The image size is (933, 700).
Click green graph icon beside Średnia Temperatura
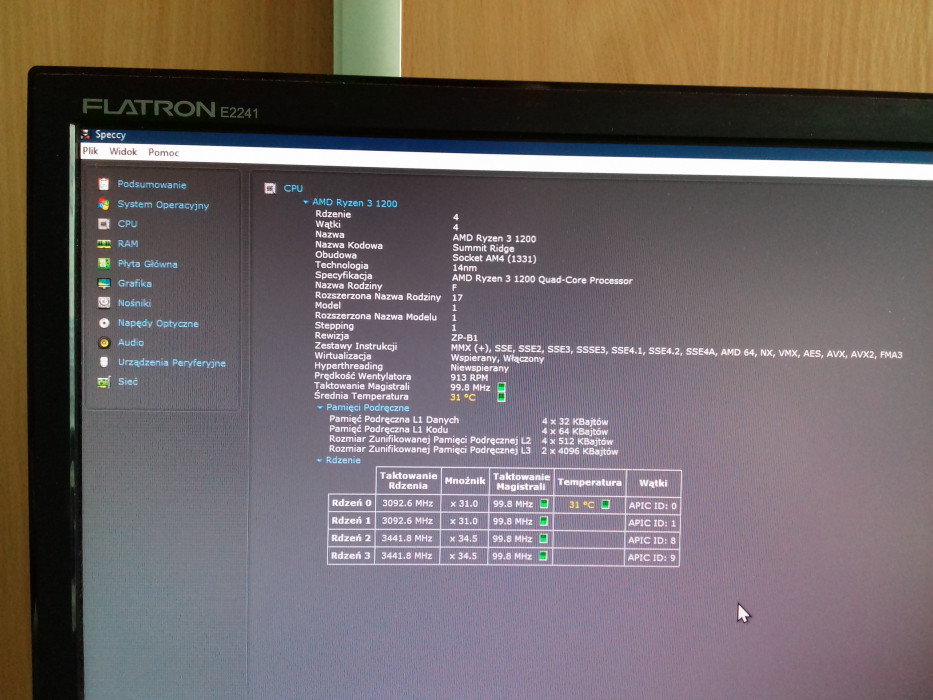[x=501, y=397]
